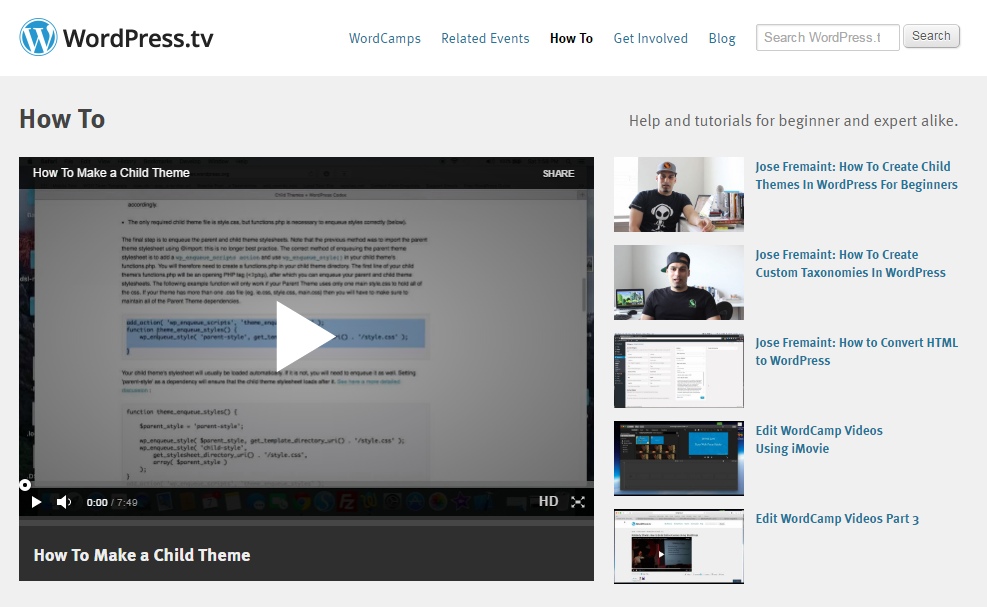
Task: Open Jose Fremaint Convert HTML to WordPress link
Action: coord(856,352)
